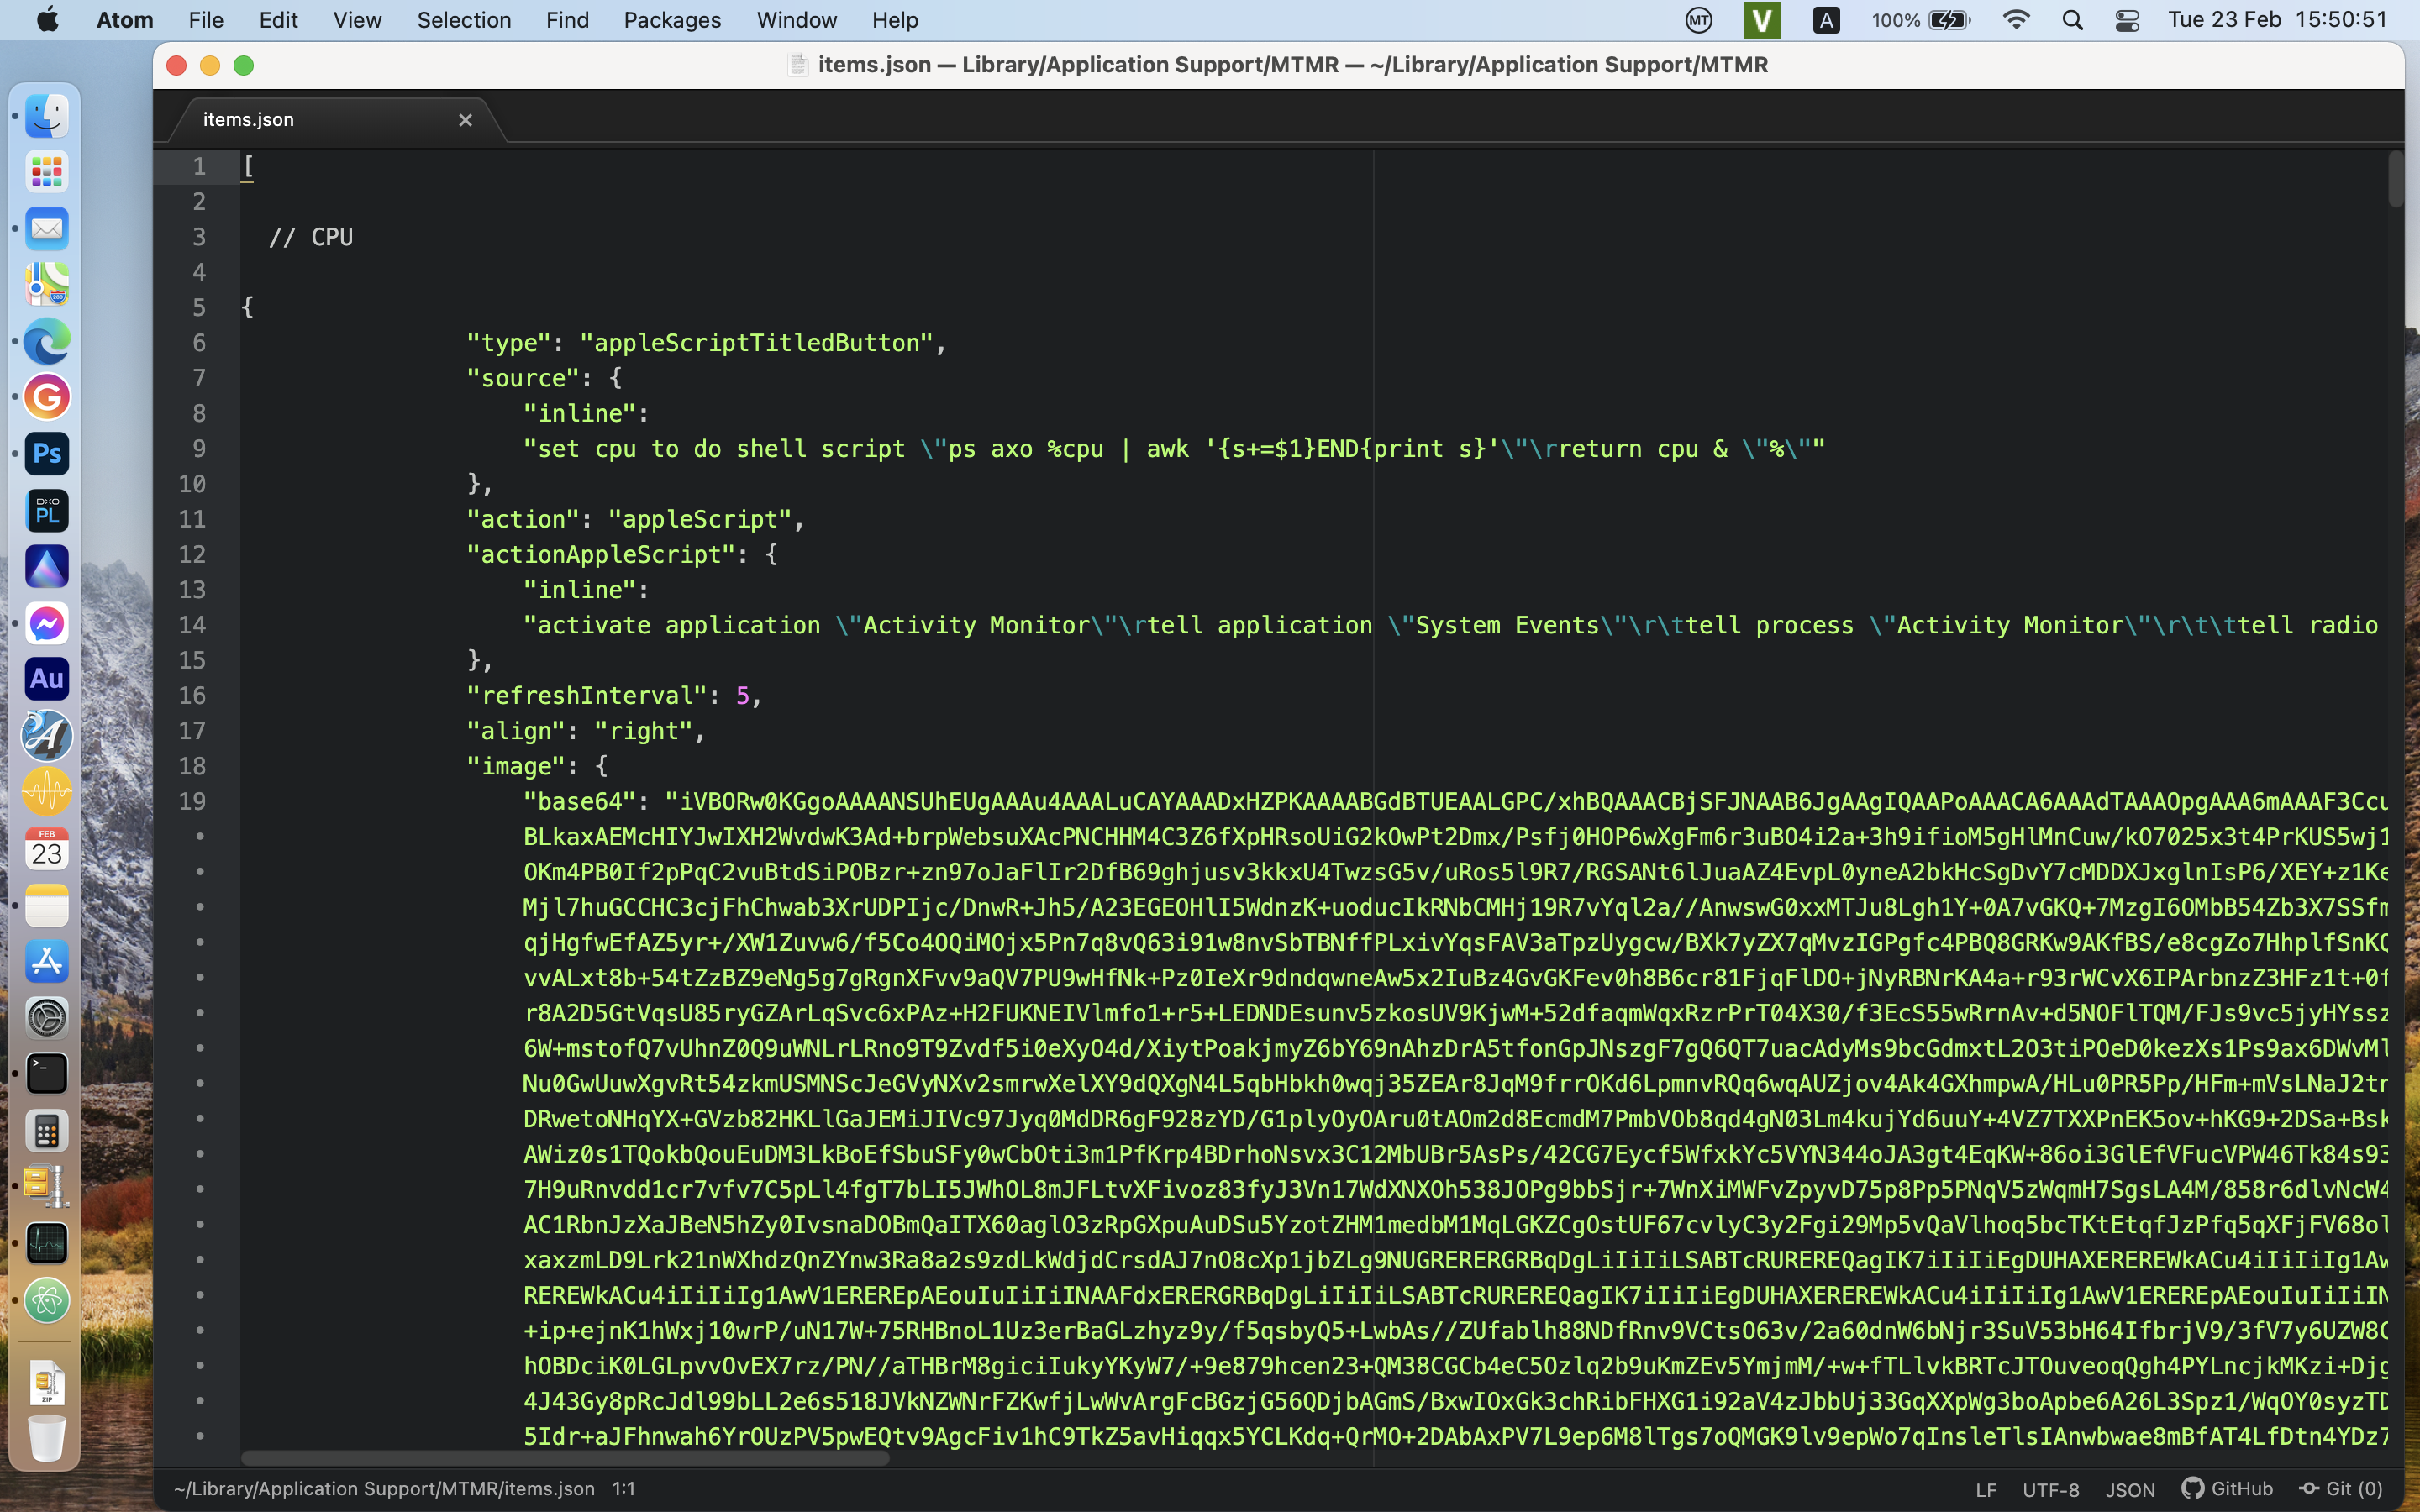The width and height of the screenshot is (2420, 1512).
Task: Open System Preferences from the Dock
Action: click(46, 1017)
